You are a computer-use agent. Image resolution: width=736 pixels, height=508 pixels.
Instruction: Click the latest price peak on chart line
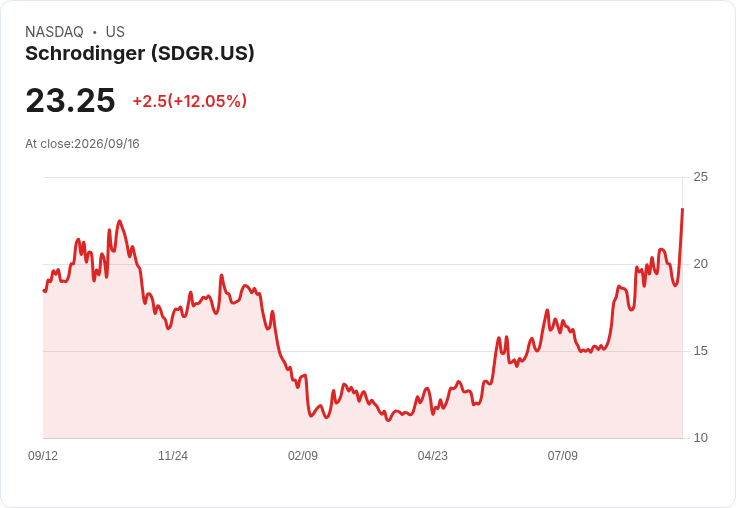click(682, 209)
